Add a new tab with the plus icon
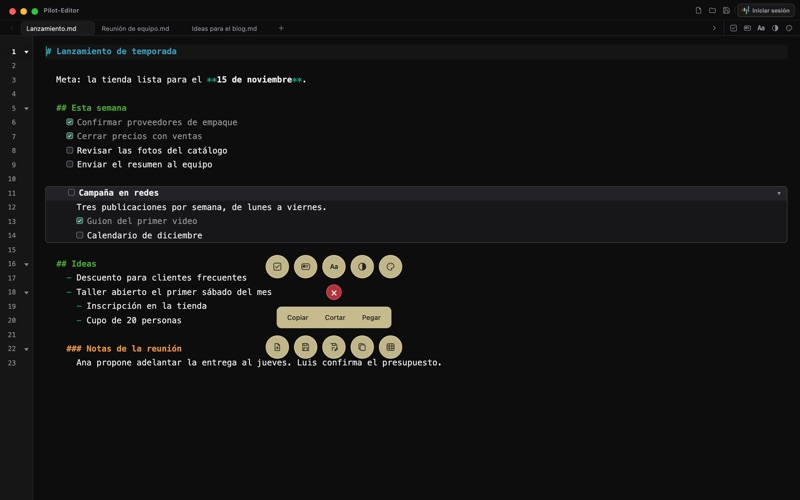Viewport: 800px width, 500px height. click(x=281, y=28)
